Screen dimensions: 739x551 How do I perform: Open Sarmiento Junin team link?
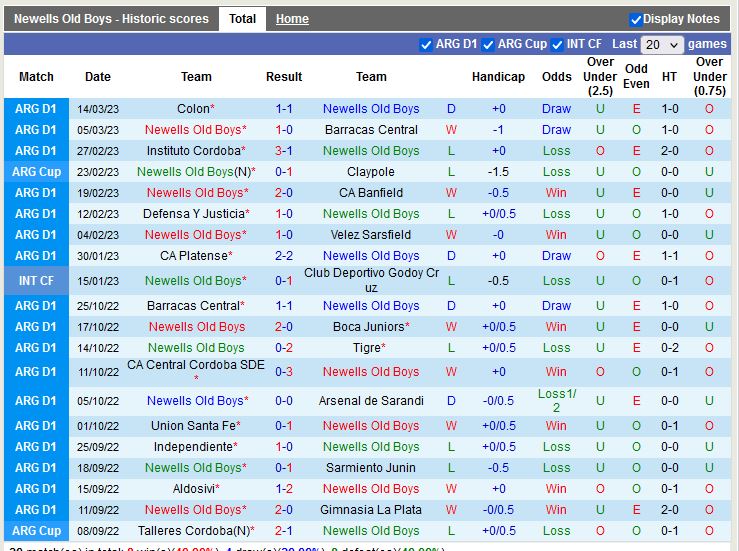pos(371,468)
